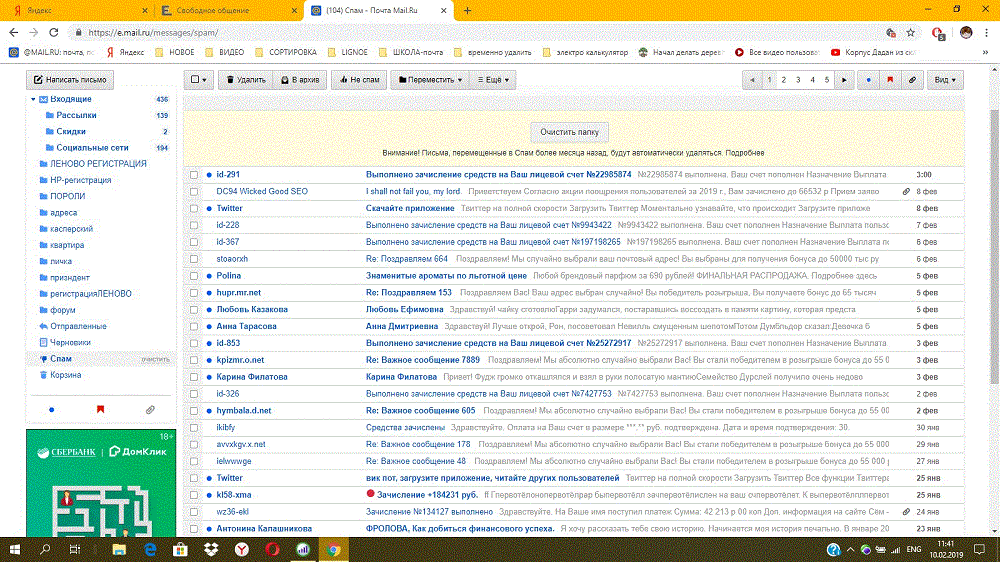The width and height of the screenshot is (1000, 562).
Task: Open the Корзина folder in sidebar
Action: tap(65, 375)
